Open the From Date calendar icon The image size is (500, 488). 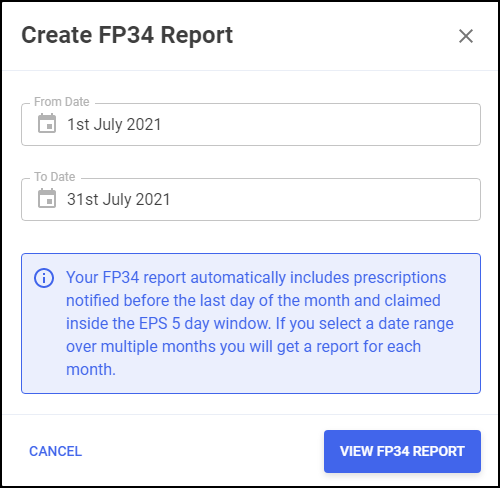point(47,123)
